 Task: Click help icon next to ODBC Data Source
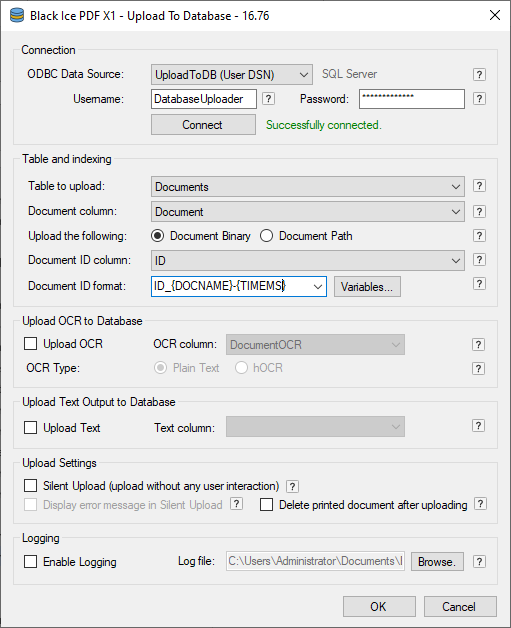479,74
